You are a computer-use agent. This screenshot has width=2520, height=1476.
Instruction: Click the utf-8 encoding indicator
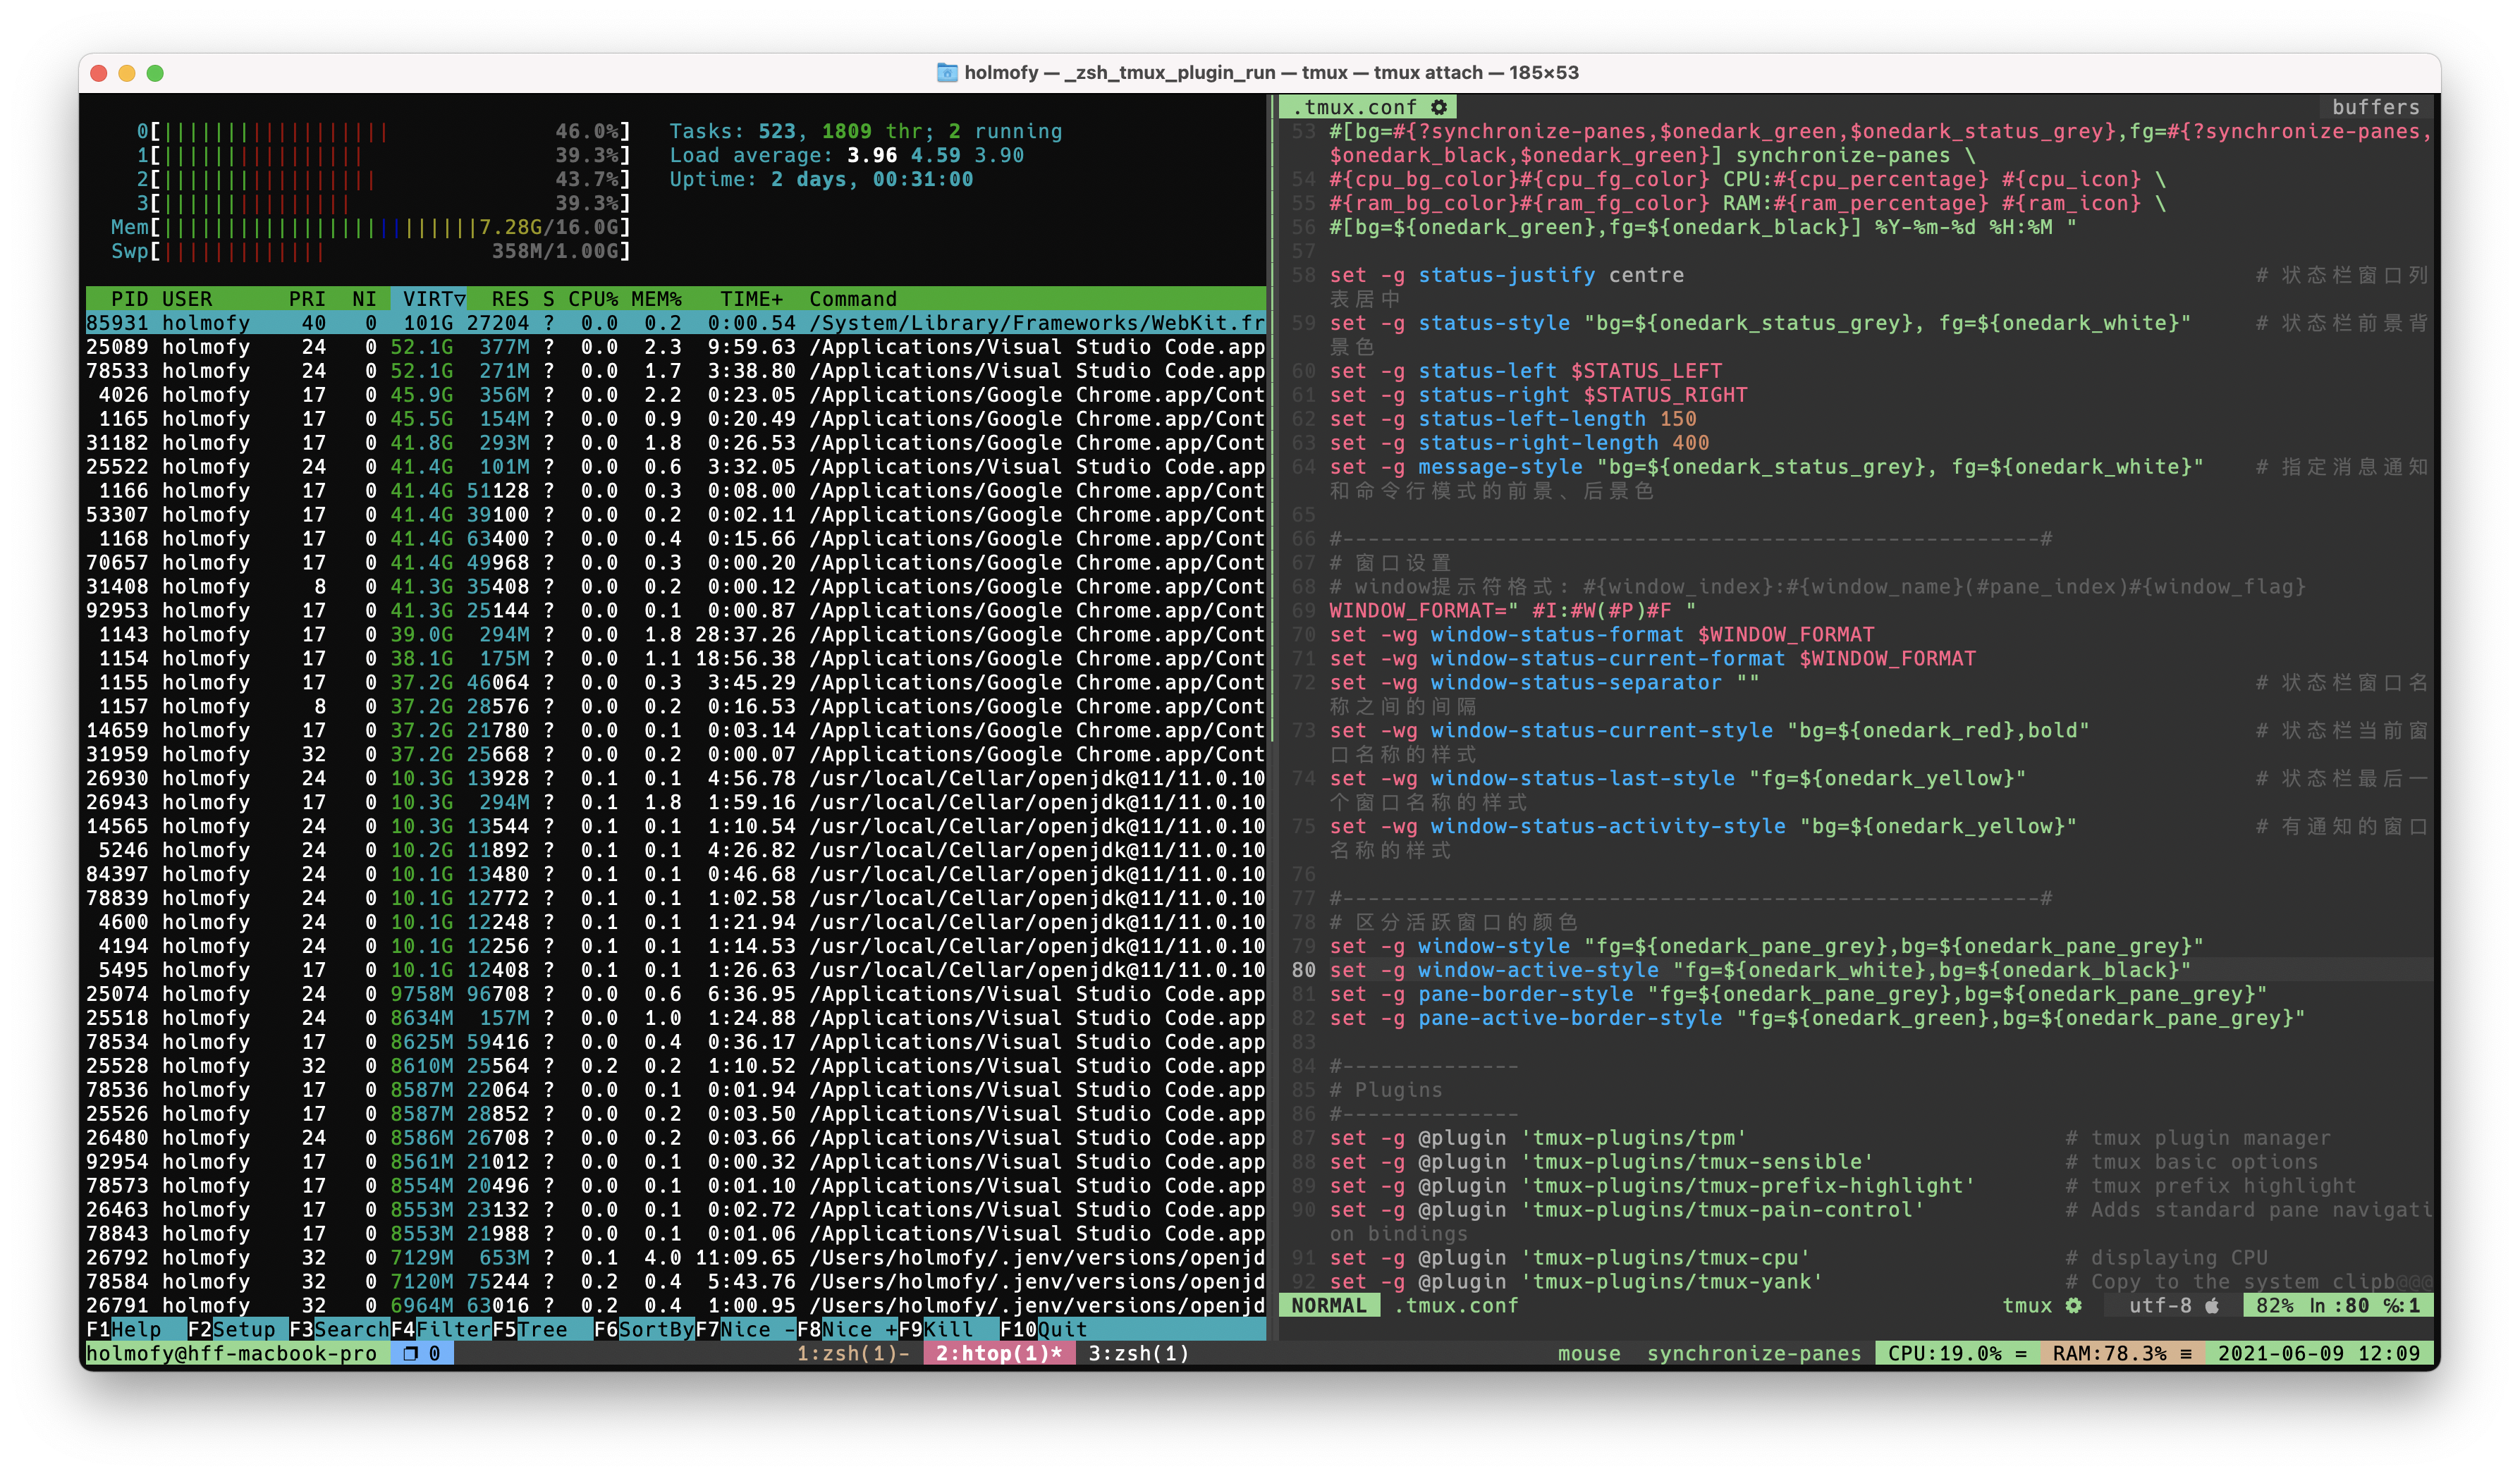(x=2160, y=1305)
